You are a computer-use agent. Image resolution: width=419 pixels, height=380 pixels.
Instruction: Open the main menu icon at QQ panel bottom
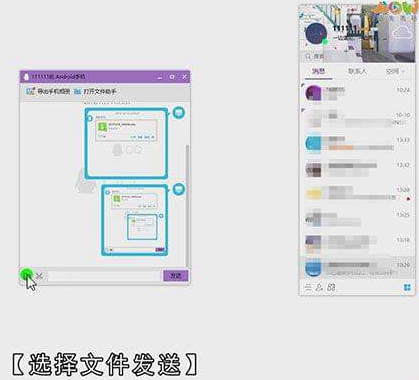[x=308, y=287]
